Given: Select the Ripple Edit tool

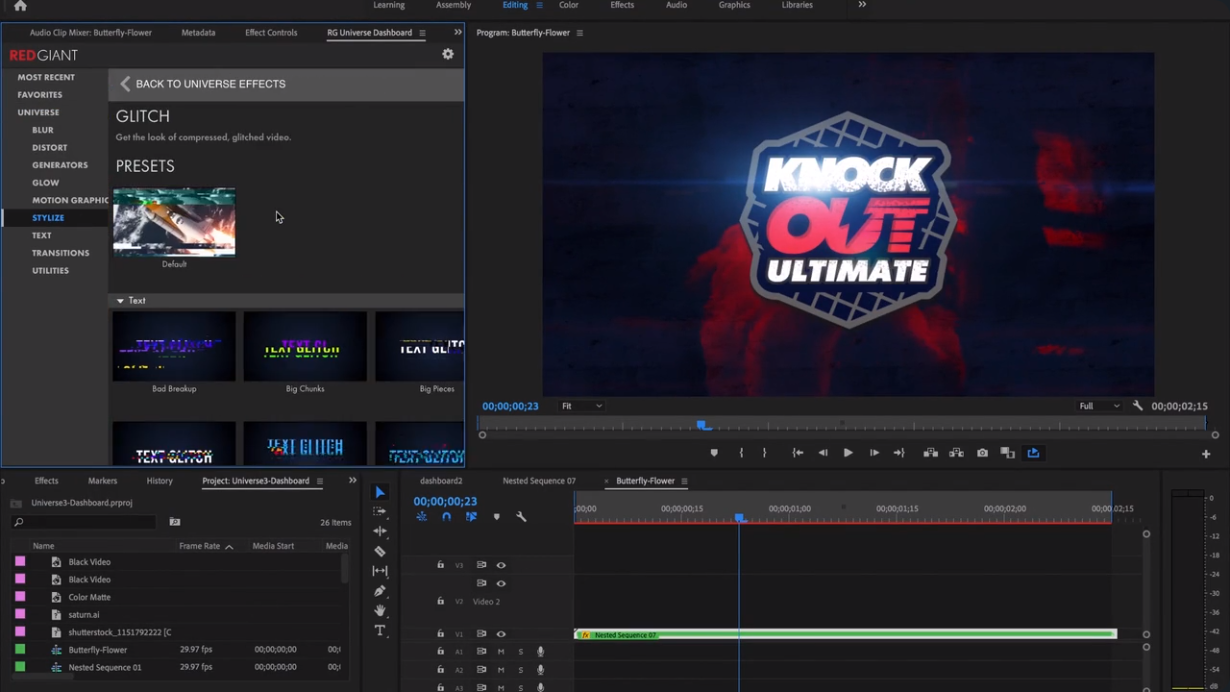Looking at the screenshot, I should 380,531.
